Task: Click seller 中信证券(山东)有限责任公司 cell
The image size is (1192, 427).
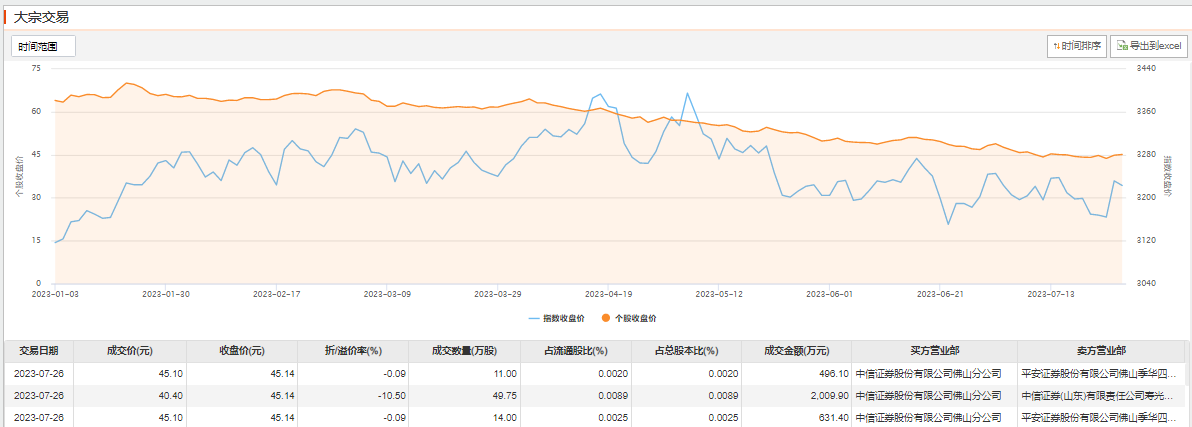Action: (x=1099, y=395)
